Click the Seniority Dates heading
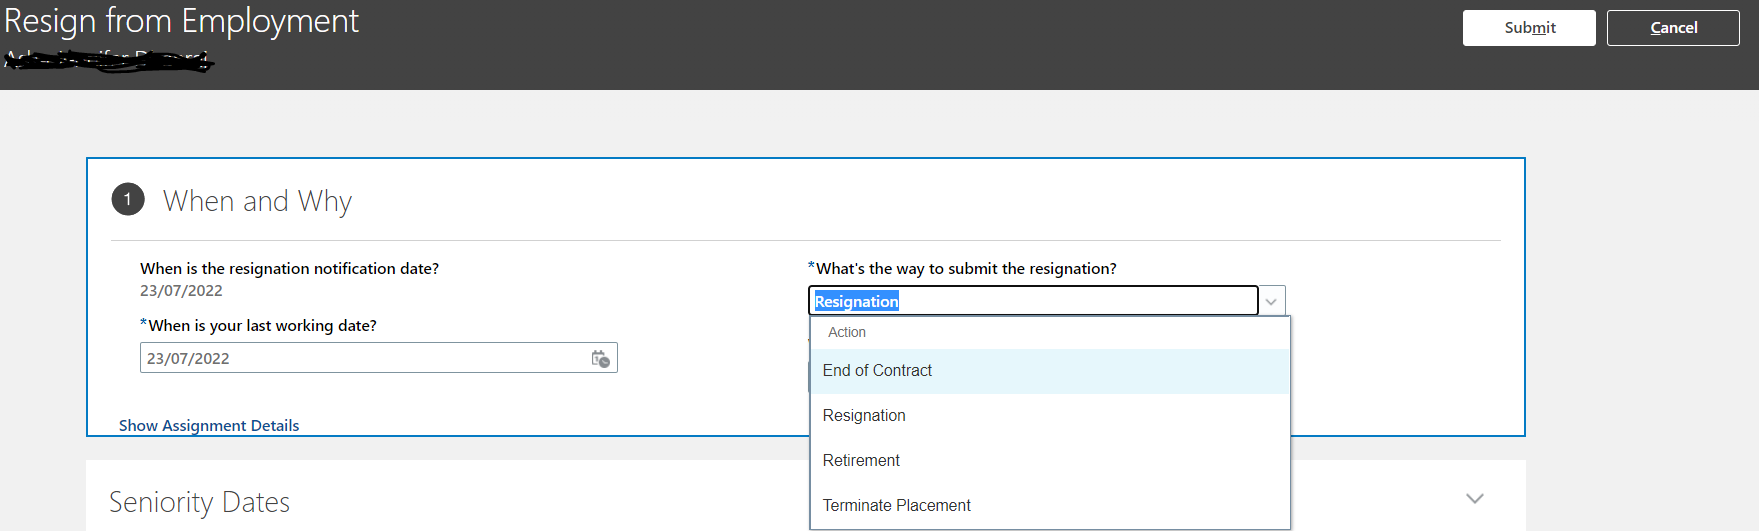Image resolution: width=1759 pixels, height=531 pixels. (199, 502)
